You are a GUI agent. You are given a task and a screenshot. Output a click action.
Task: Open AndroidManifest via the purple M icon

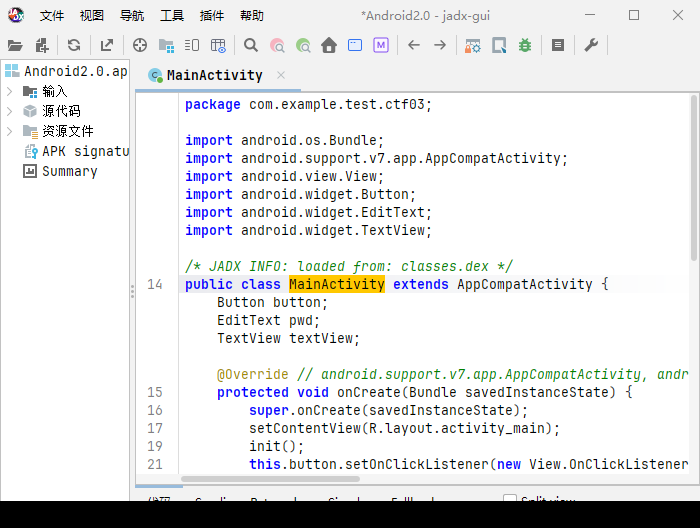click(381, 45)
